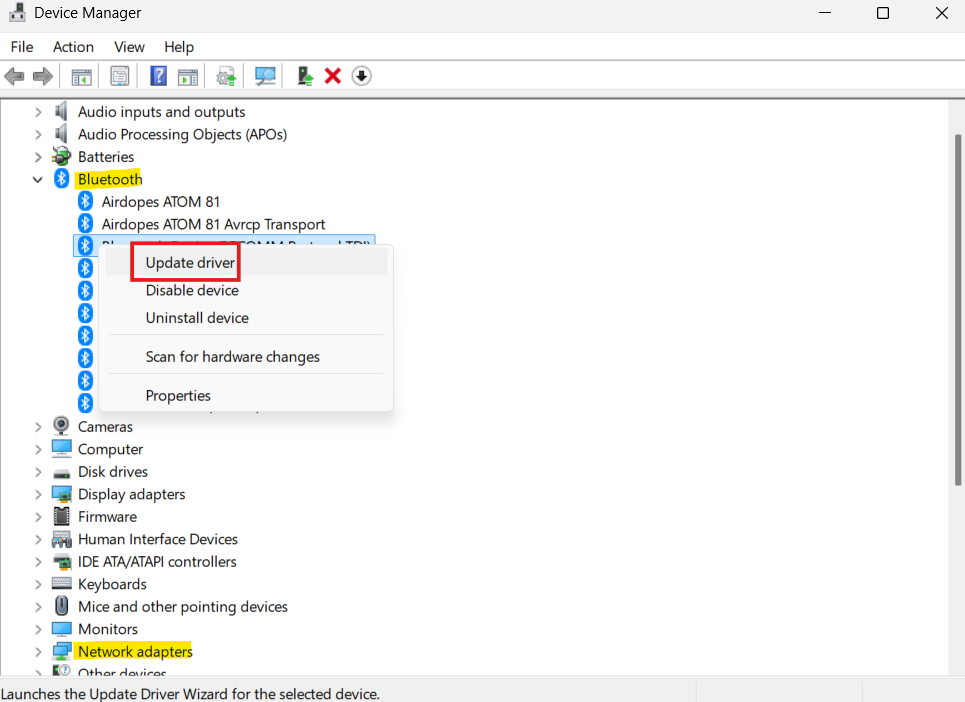Click the disable device down-arrow icon
The height and width of the screenshot is (702, 965).
coord(361,76)
